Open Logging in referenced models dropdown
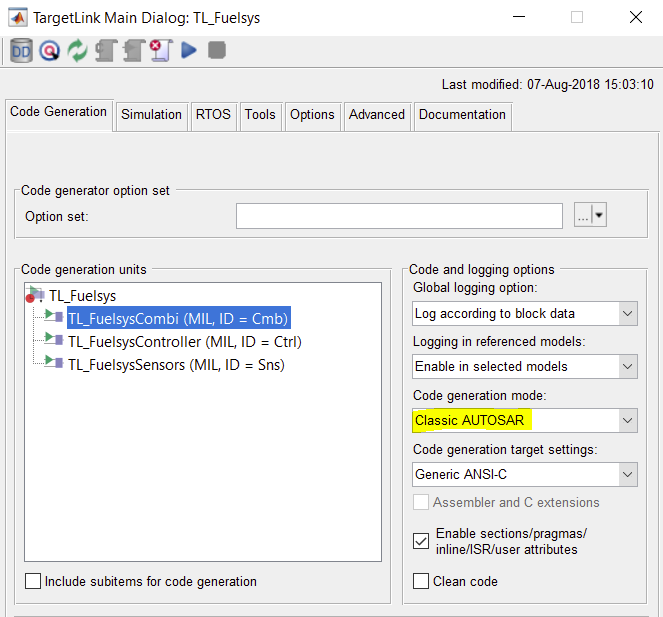Image resolution: width=663 pixels, height=617 pixels. coord(525,366)
